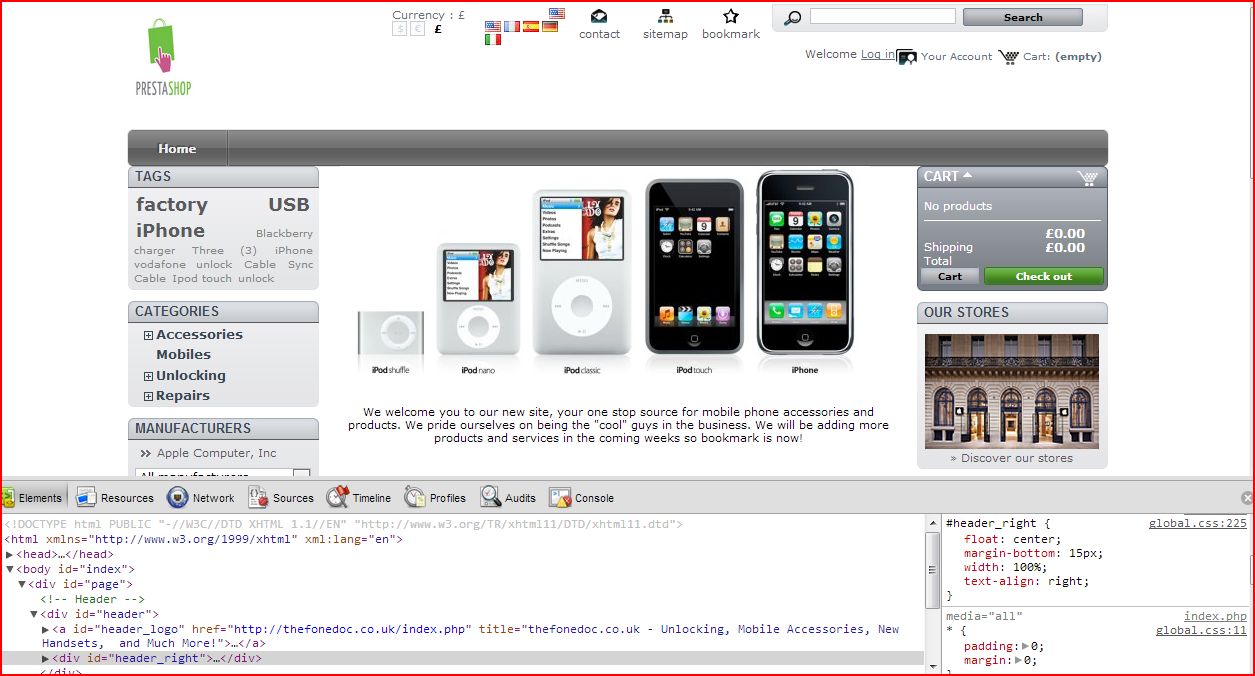Image resolution: width=1255 pixels, height=676 pixels.
Task: Click the float: center declaration
Action: pyautogui.click(x=1012, y=539)
